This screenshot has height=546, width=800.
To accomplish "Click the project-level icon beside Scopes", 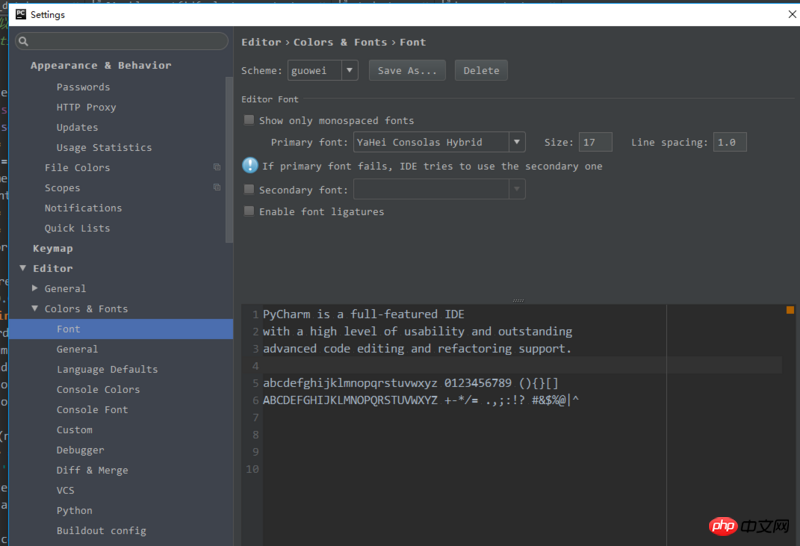I will tap(217, 188).
